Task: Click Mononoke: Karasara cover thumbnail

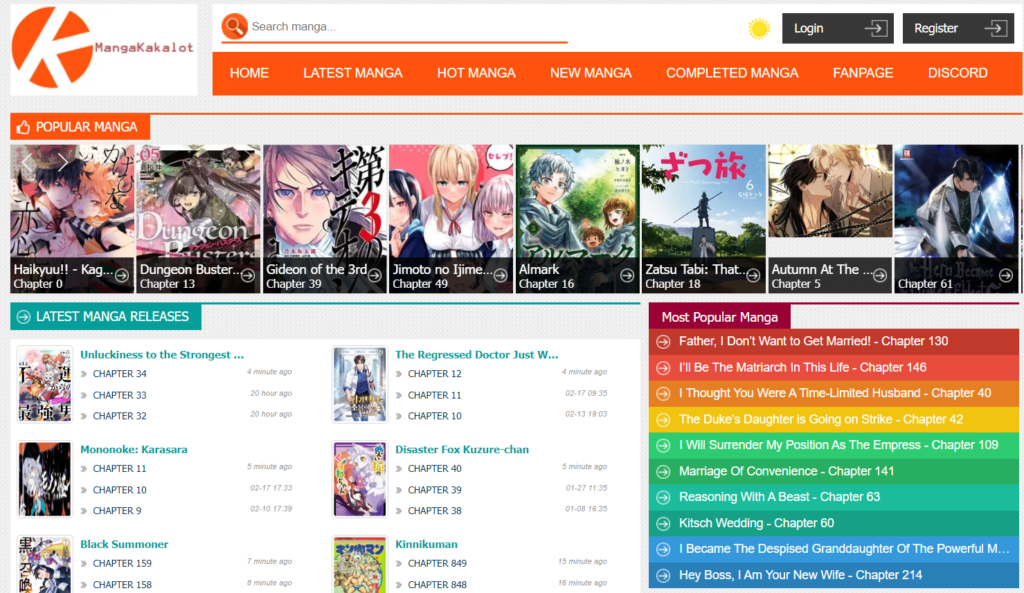Action: tap(44, 479)
